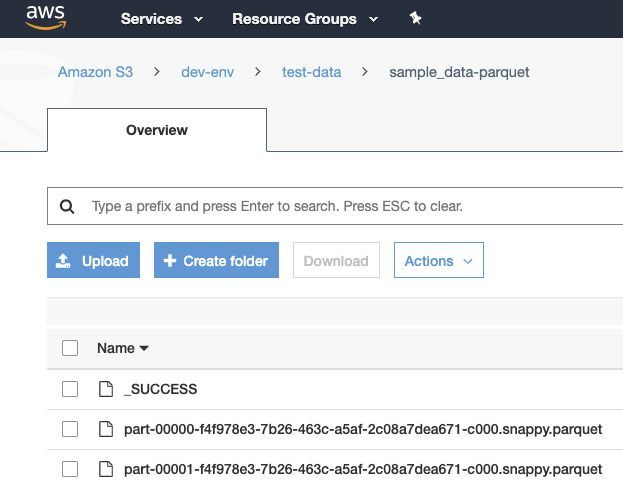Toggle the select-all checkbox in Name header
The image size is (623, 494).
tap(70, 348)
